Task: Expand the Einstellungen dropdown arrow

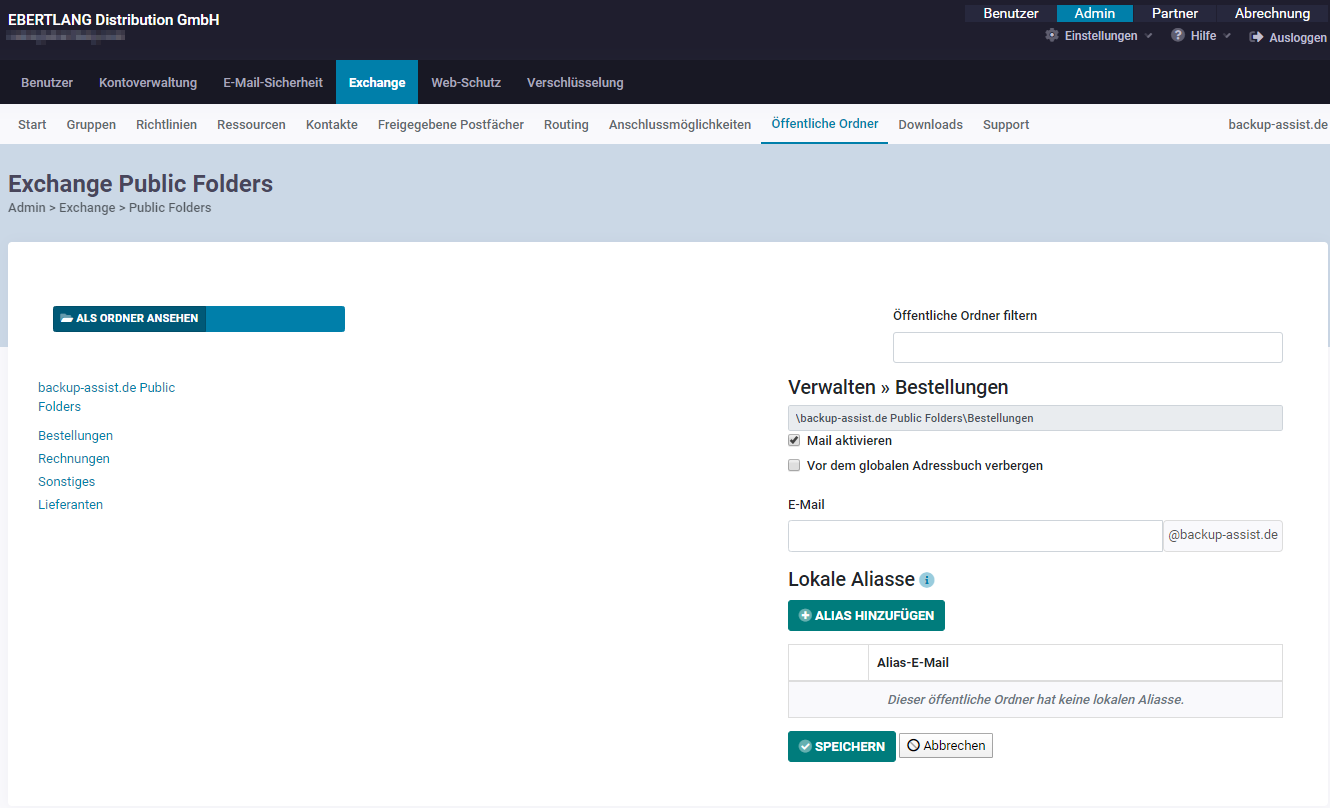Action: point(1148,36)
